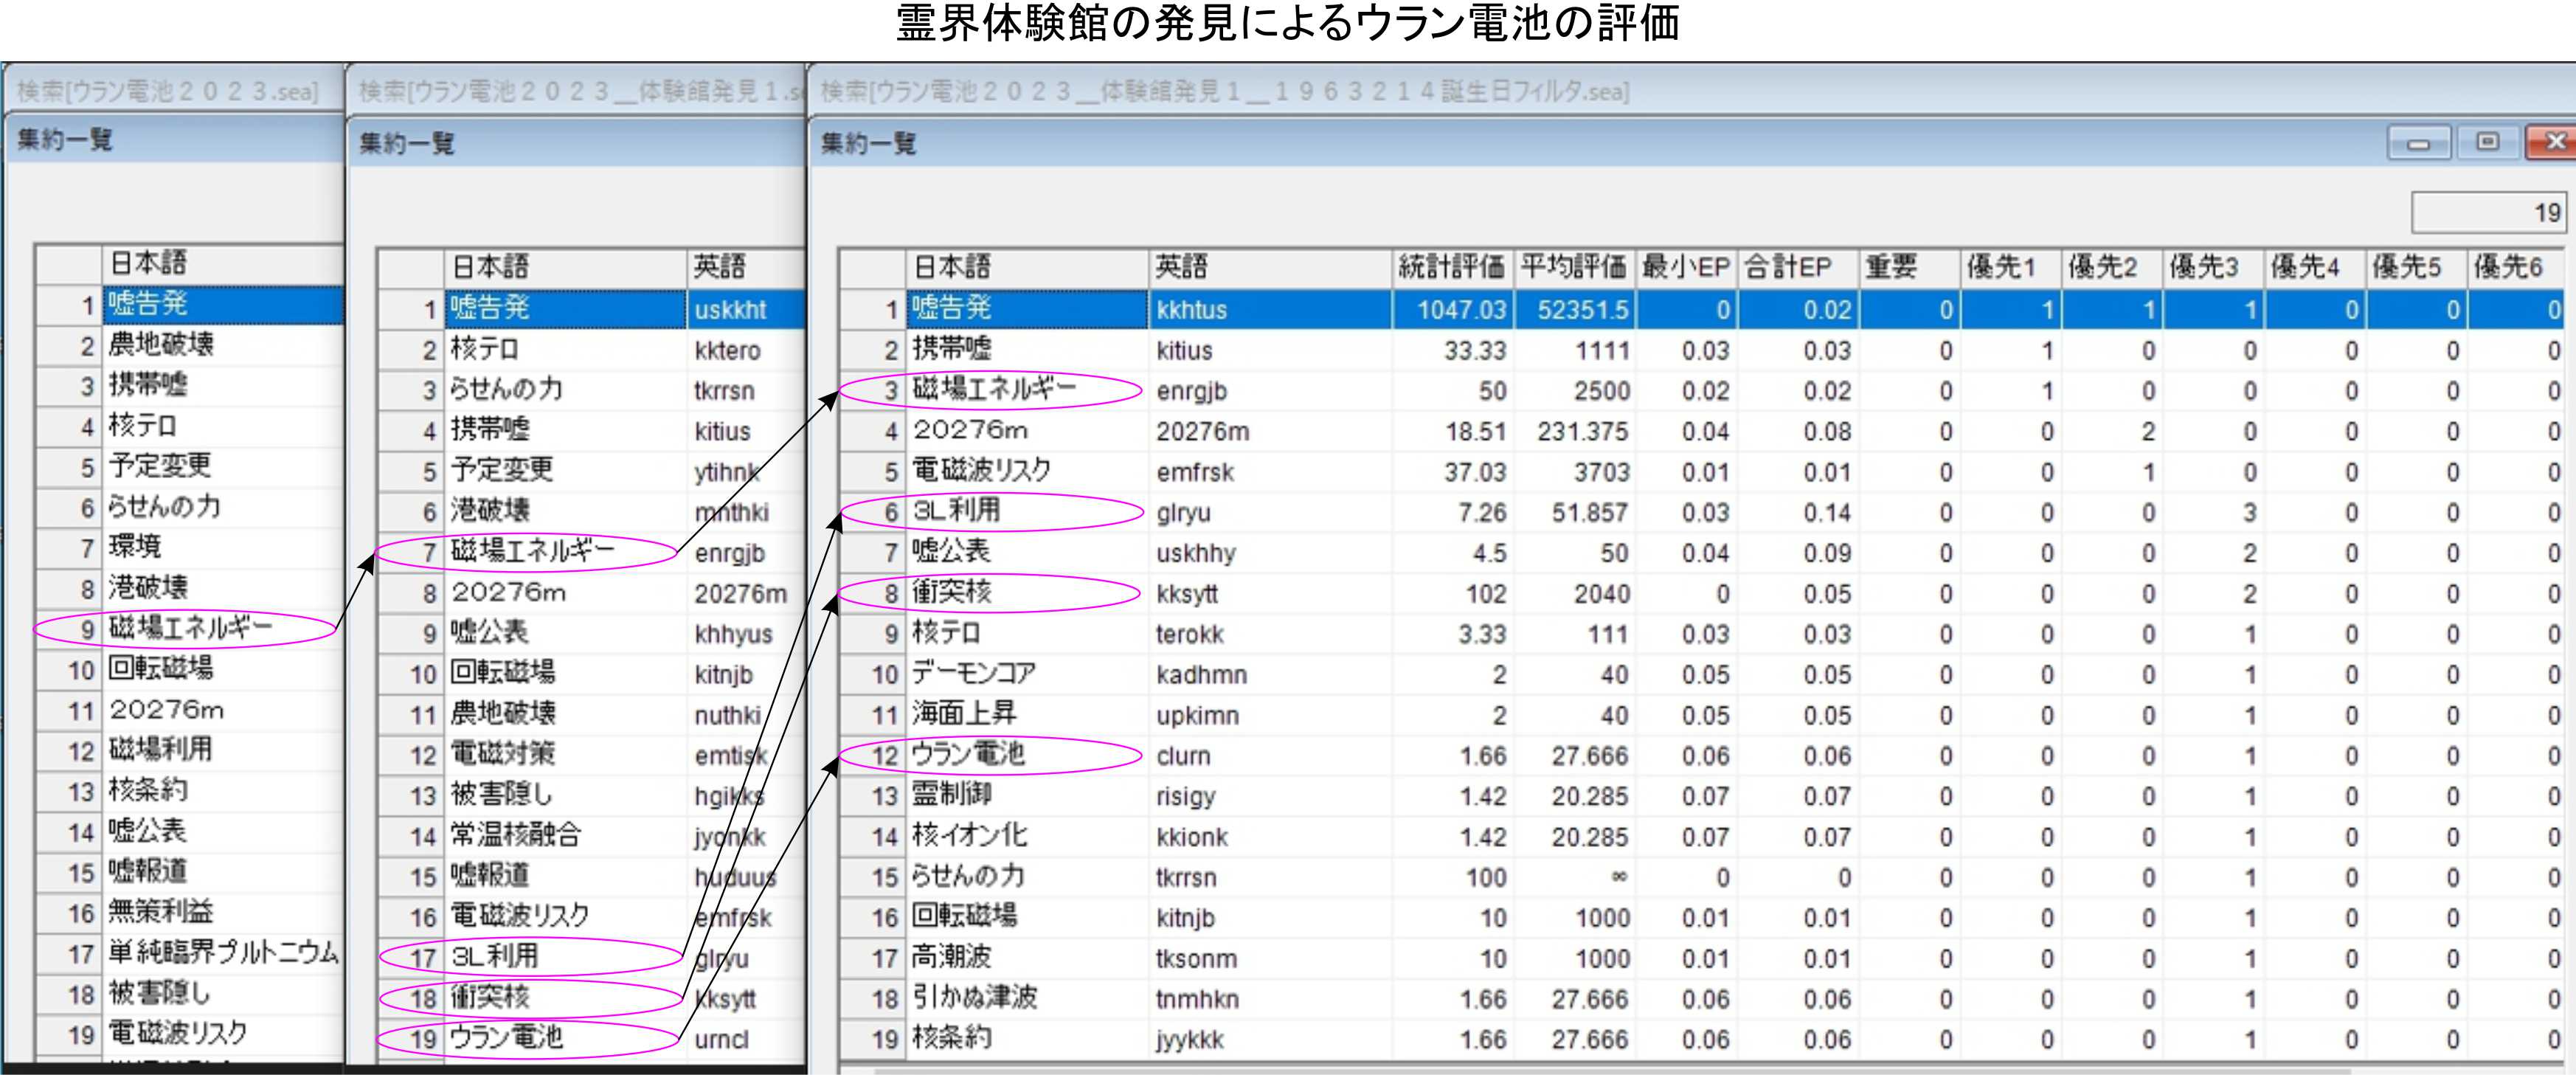2576x1075 pixels.
Task: Select 常温核融合 row in middle window
Action: 592,836
